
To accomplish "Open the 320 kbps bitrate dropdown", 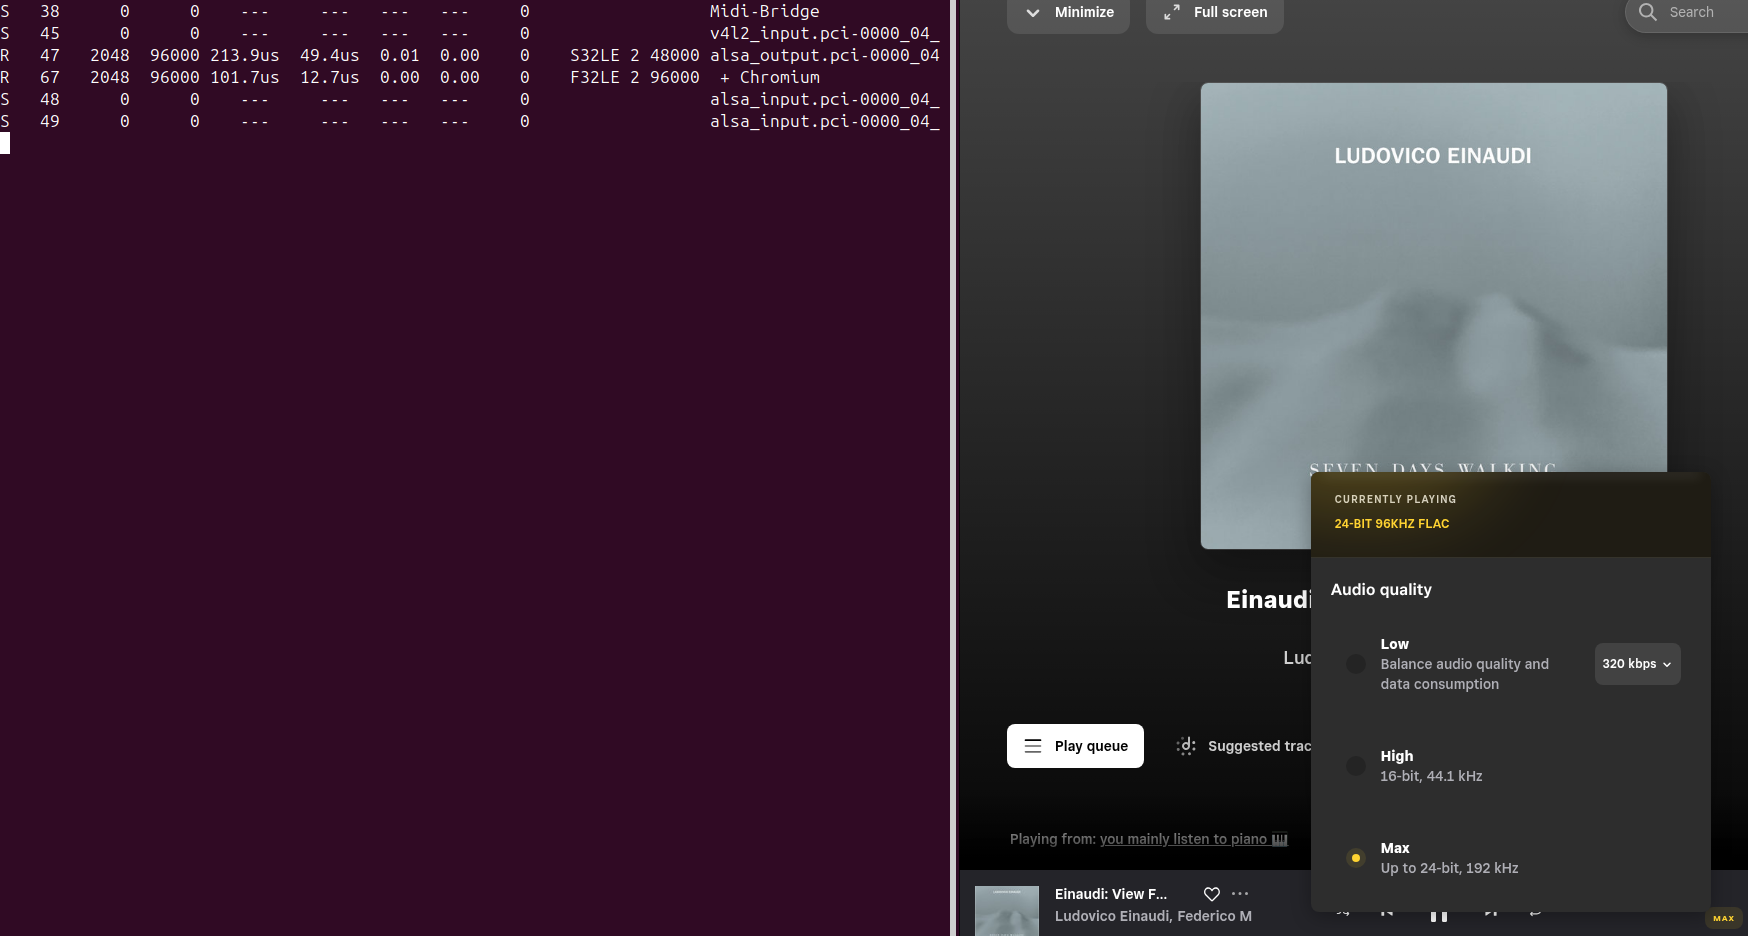I will pyautogui.click(x=1637, y=664).
